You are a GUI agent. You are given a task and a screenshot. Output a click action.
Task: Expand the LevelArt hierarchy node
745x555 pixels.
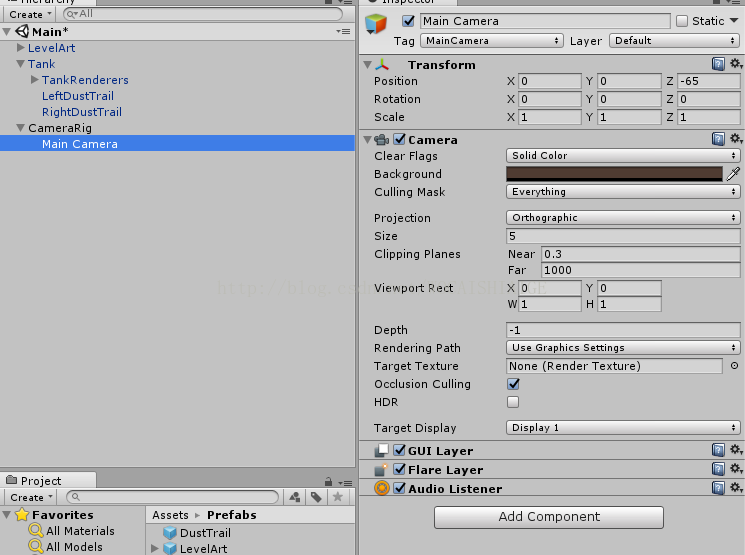(20, 48)
